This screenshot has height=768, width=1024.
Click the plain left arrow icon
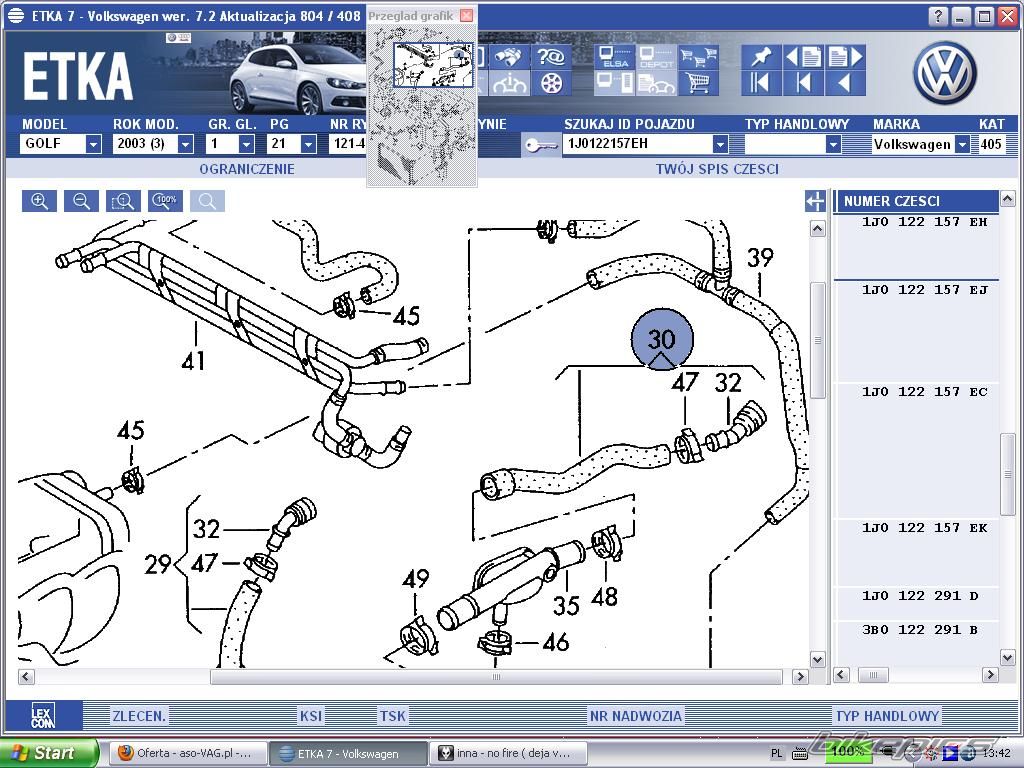(x=846, y=84)
